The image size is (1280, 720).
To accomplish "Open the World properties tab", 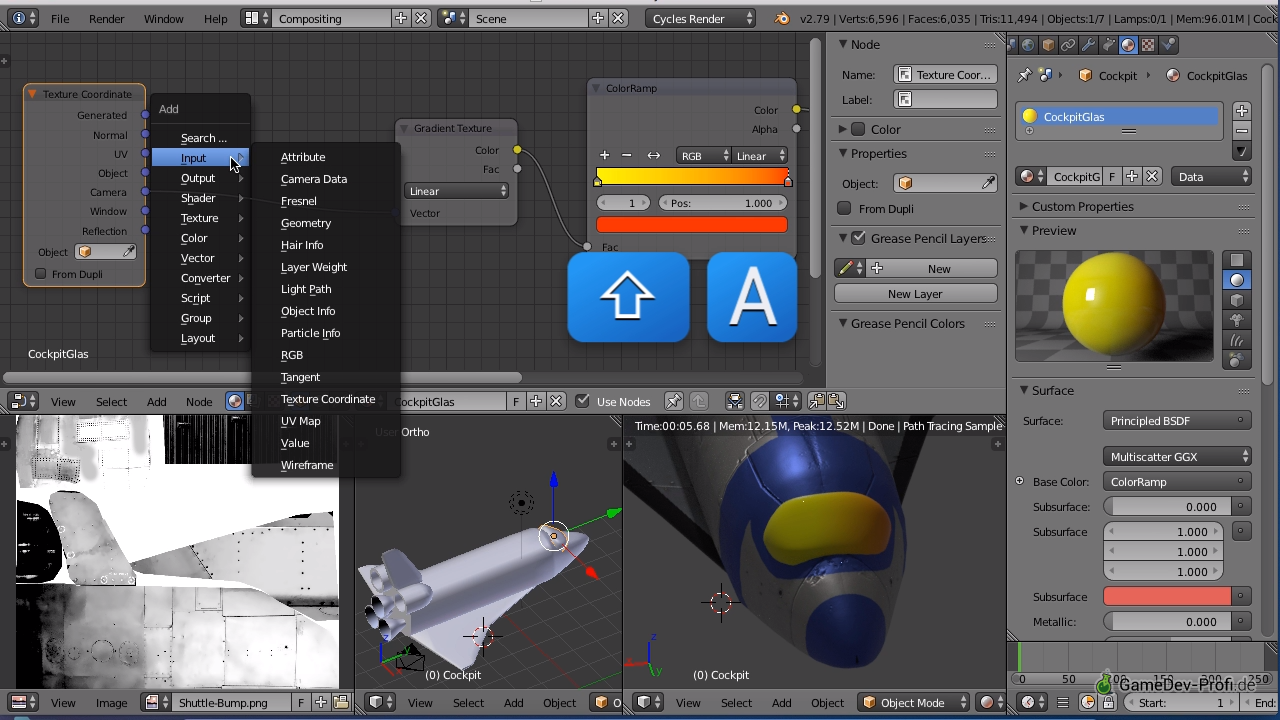I will click(1028, 45).
